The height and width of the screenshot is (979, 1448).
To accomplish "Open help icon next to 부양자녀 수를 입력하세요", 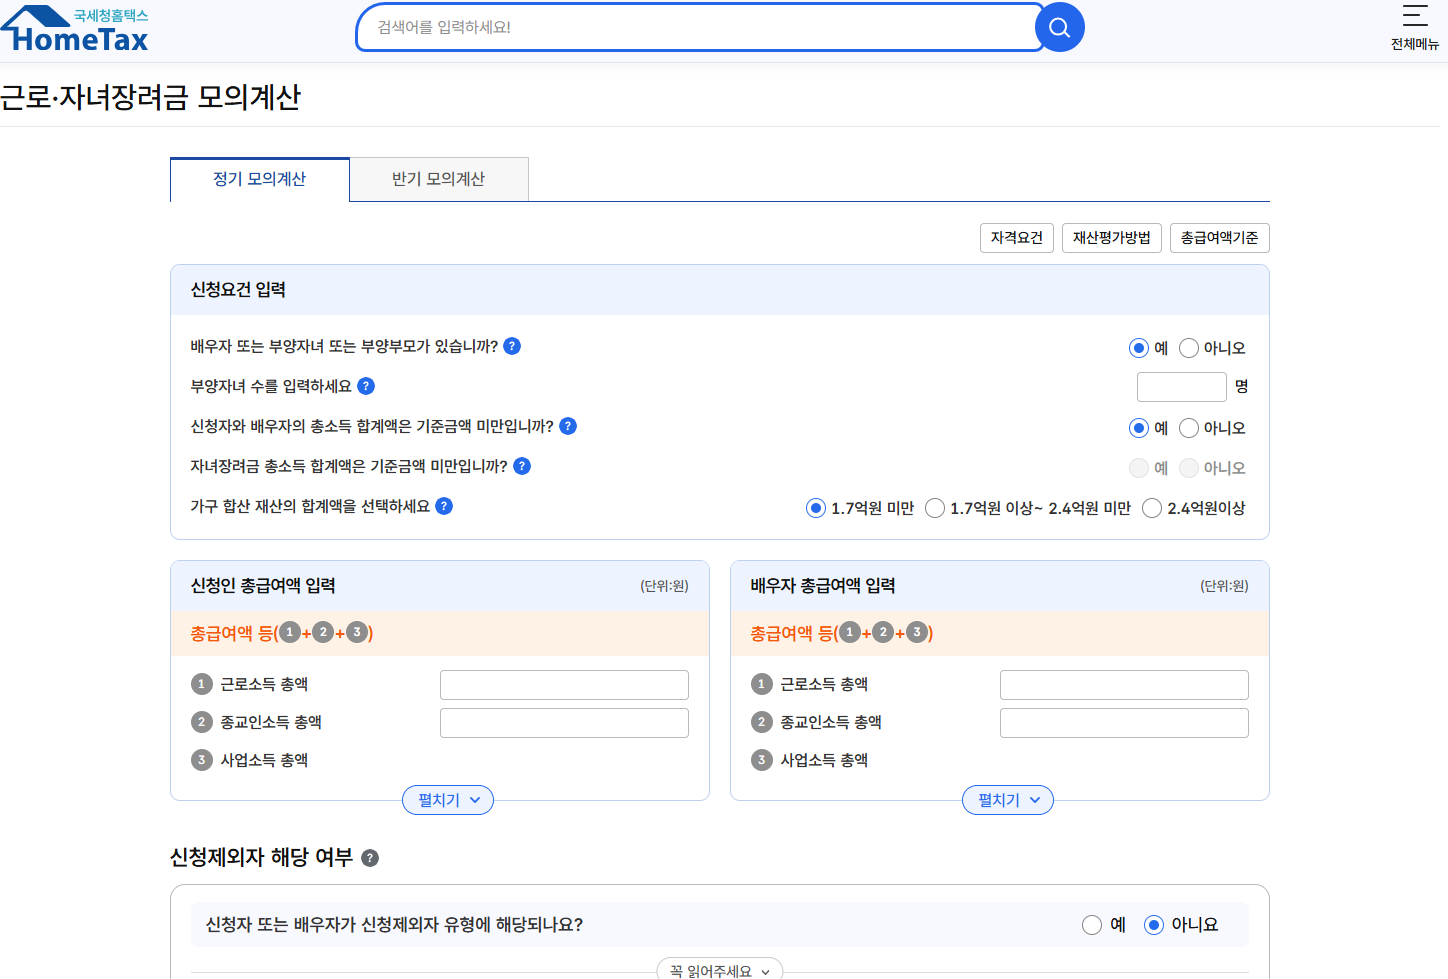I will point(366,386).
